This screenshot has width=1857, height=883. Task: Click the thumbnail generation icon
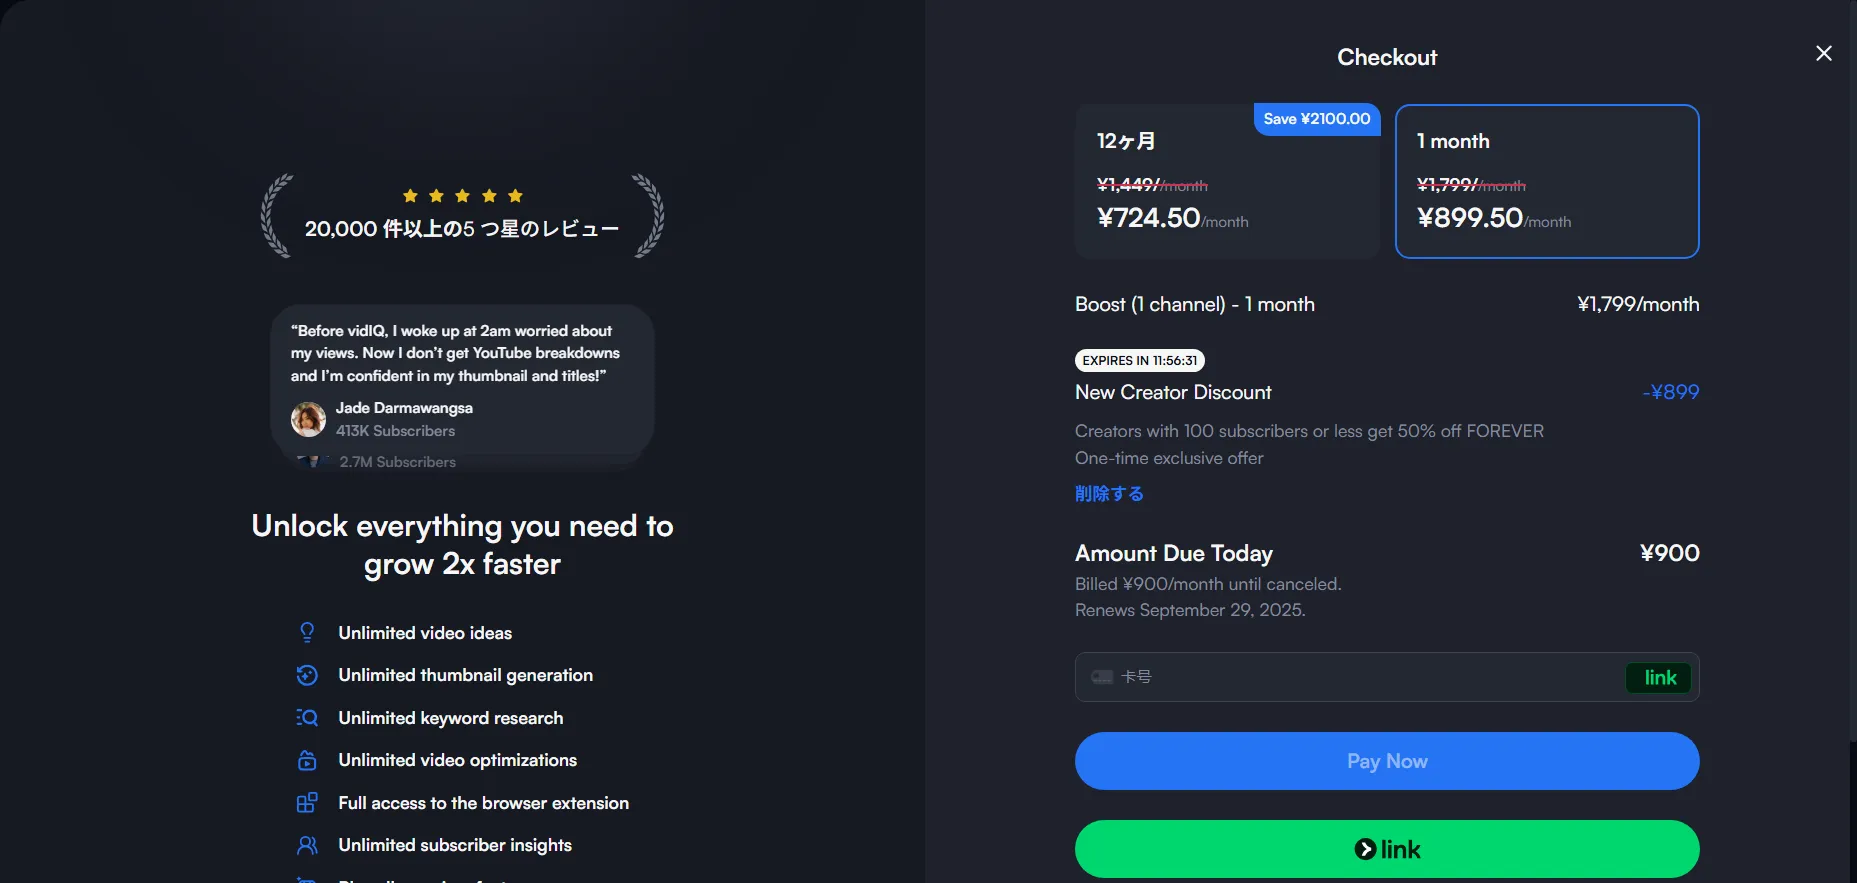point(307,675)
